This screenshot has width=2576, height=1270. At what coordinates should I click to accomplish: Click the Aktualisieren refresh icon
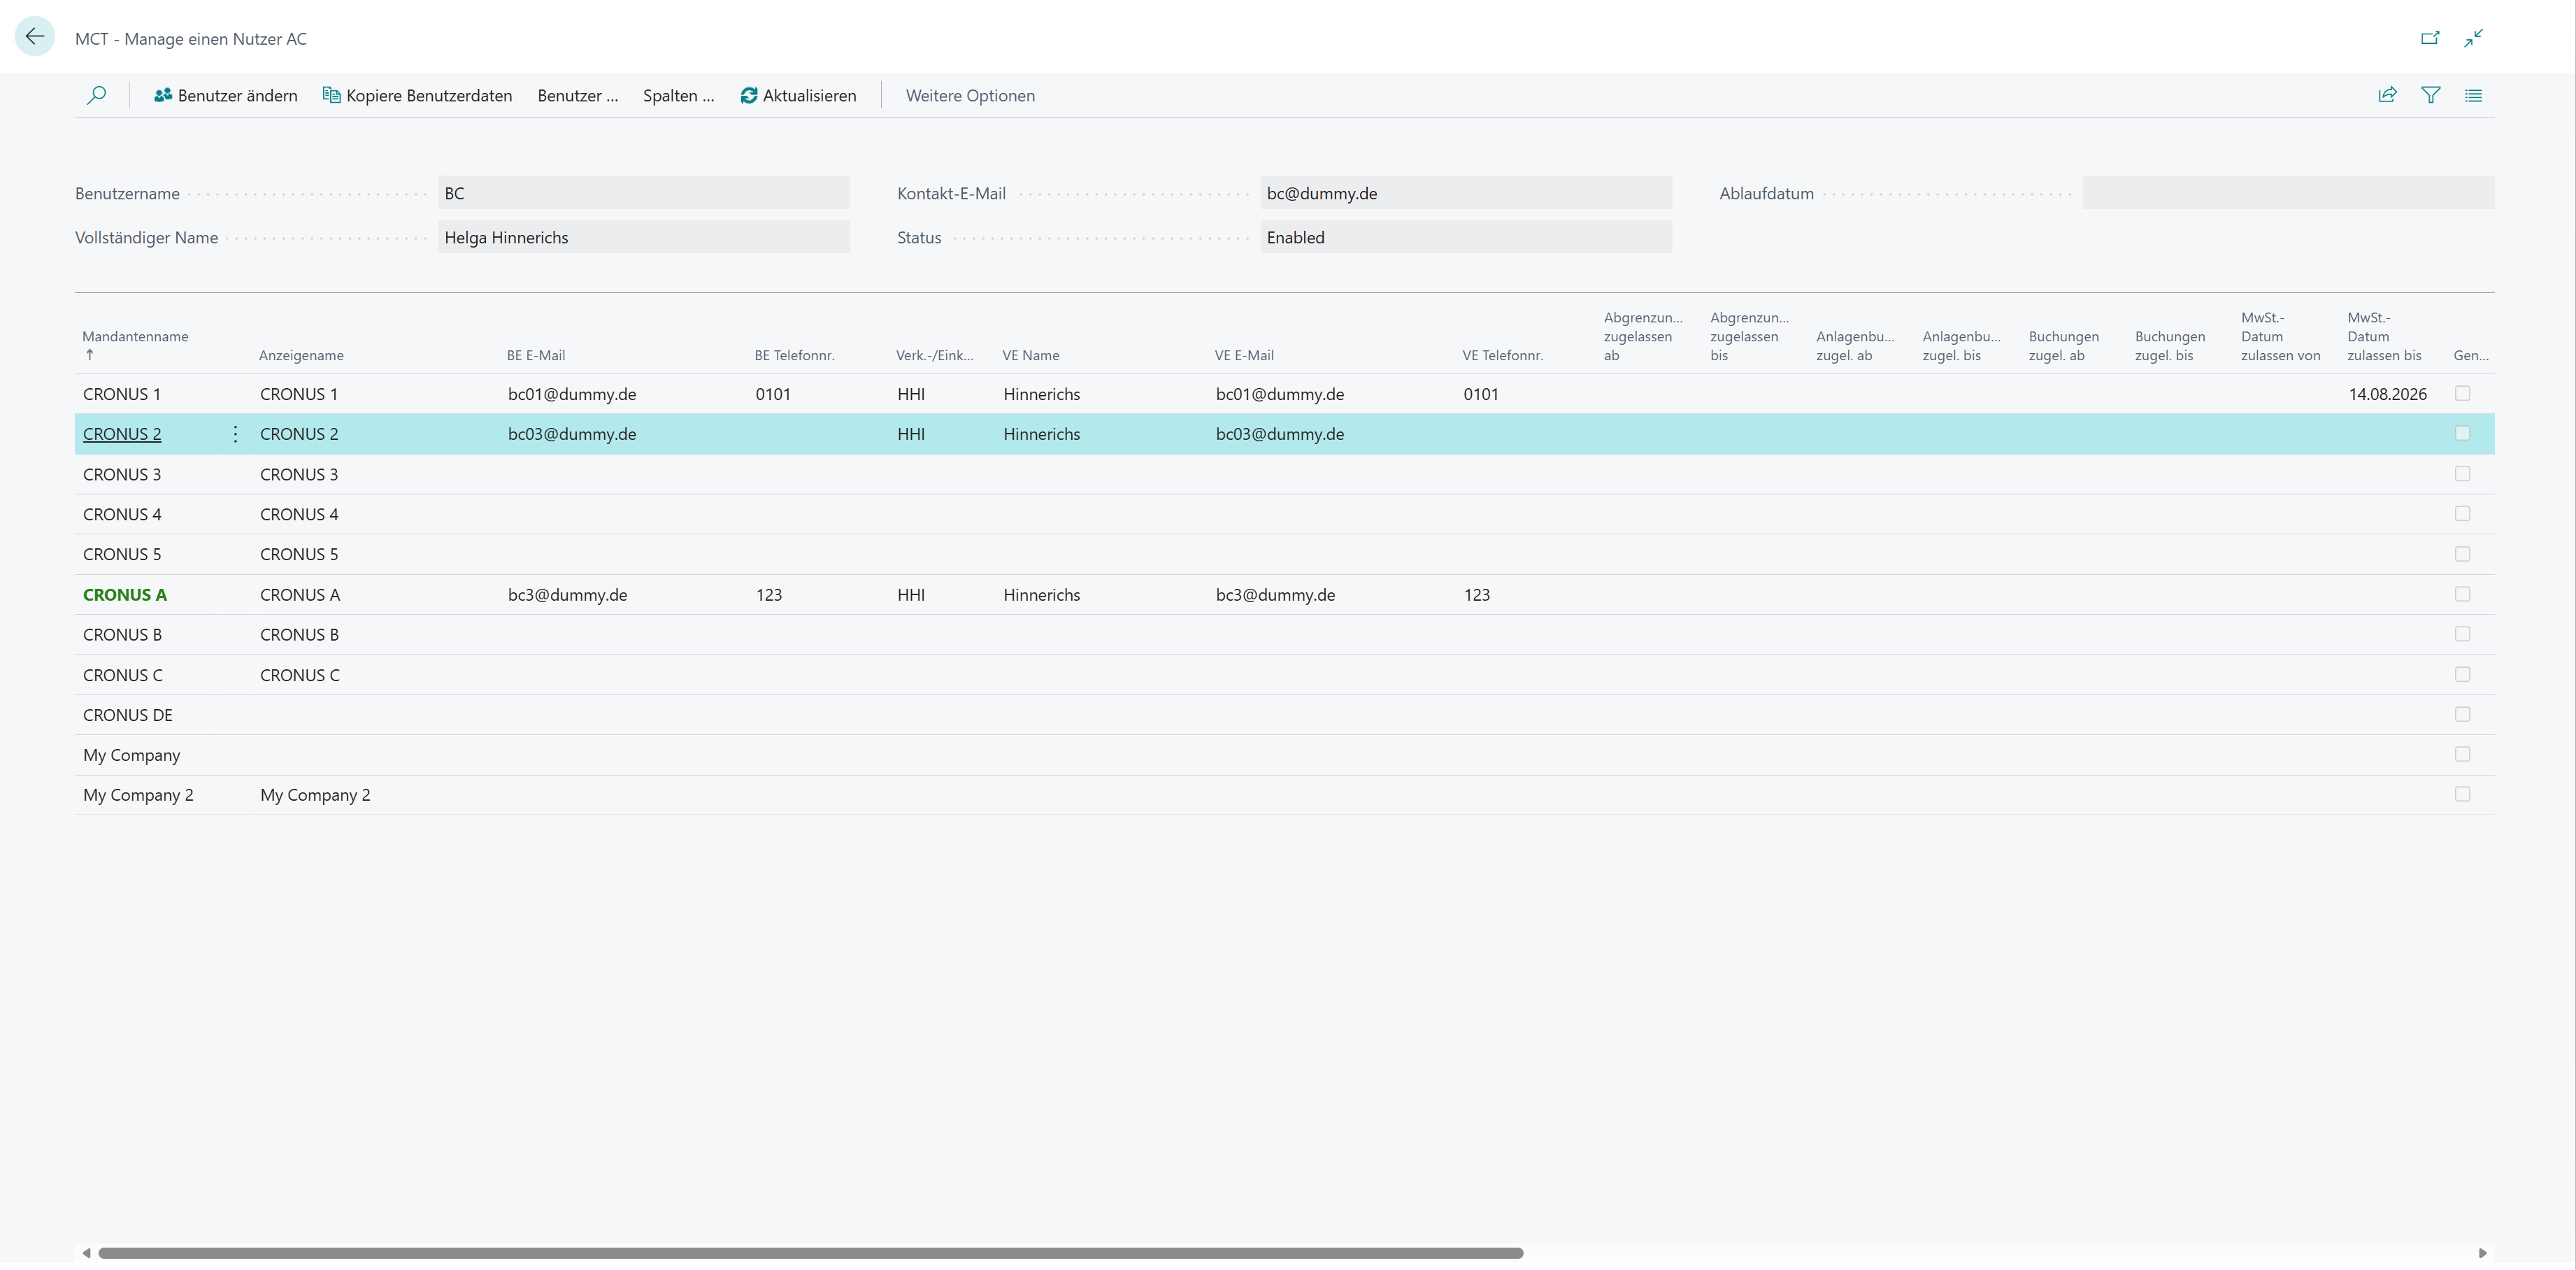748,95
